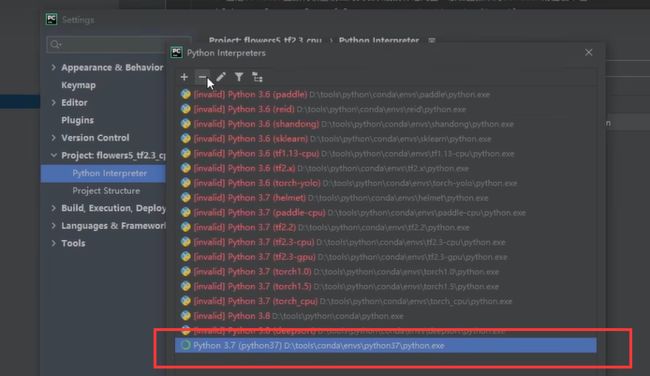Select invalid Python 3.6 (tf2.x) interpreter
Image resolution: width=650 pixels, height=376 pixels.
(x=386, y=168)
